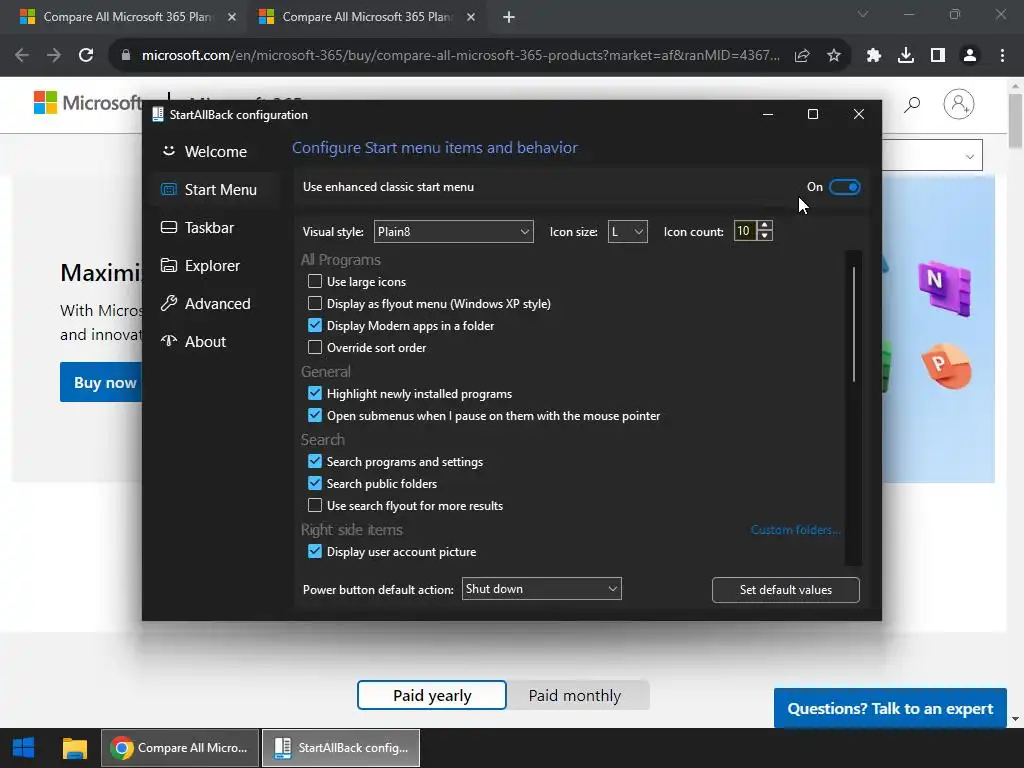The height and width of the screenshot is (768, 1024).
Task: Click Buy now button on Microsoft page
Action: (x=101, y=382)
